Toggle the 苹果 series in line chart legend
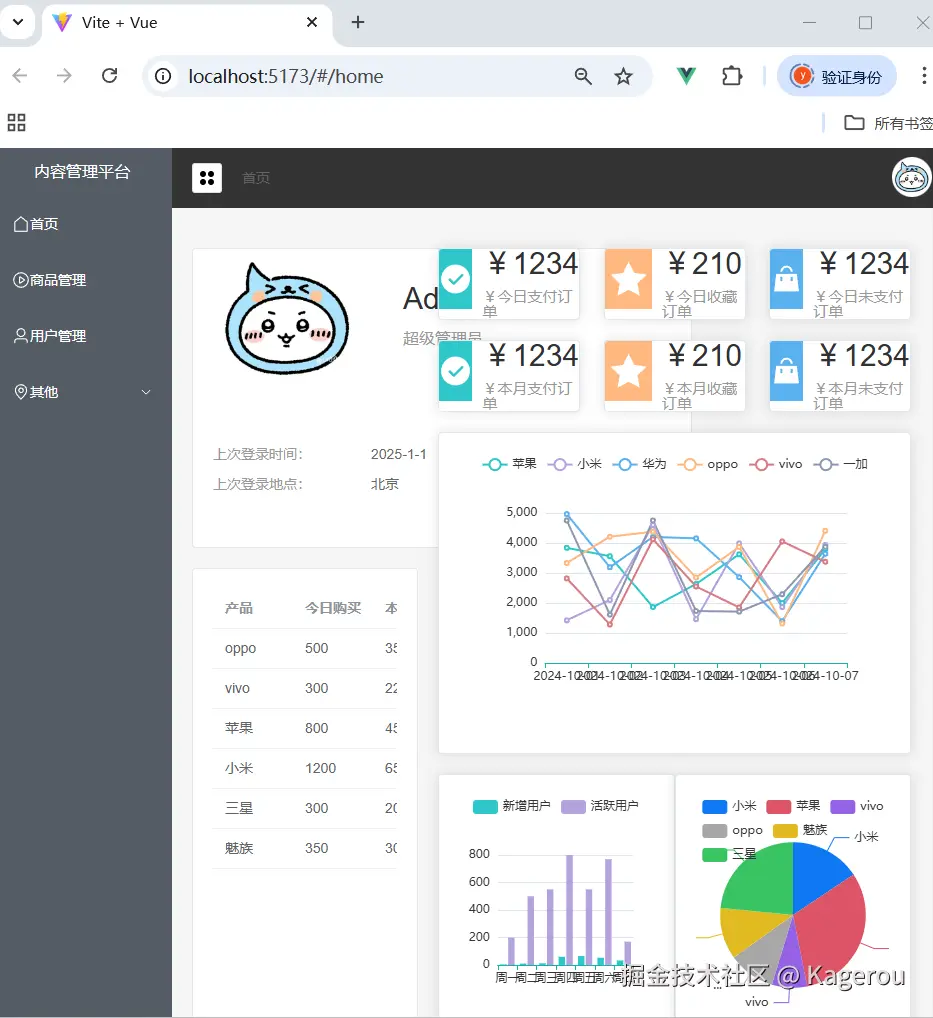The image size is (933, 1018). [510, 464]
